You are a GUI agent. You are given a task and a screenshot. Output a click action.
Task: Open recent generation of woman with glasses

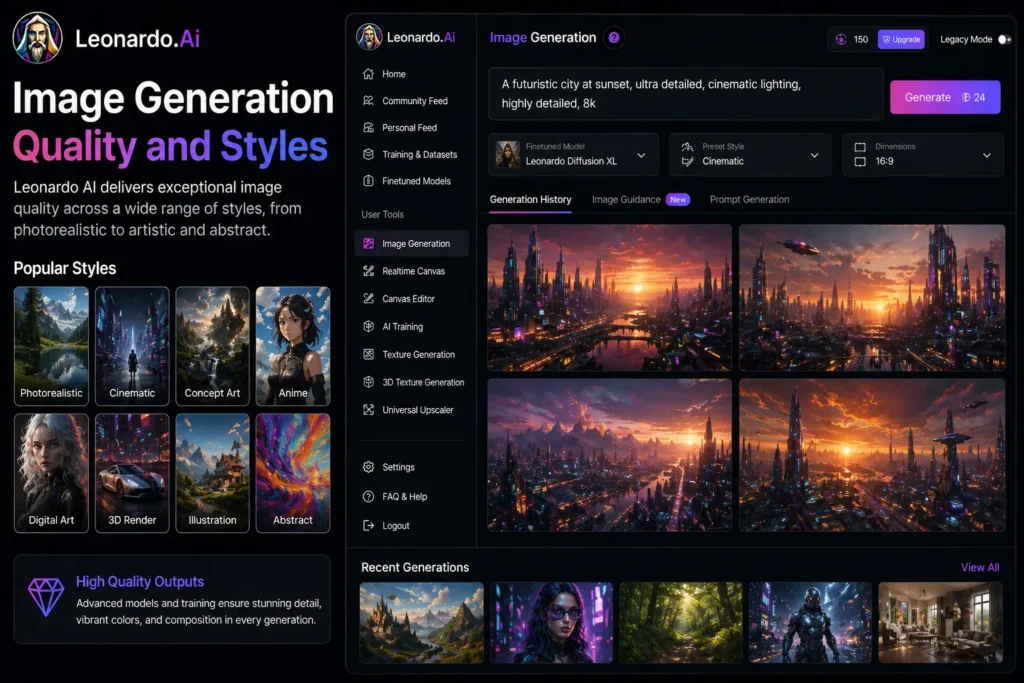click(x=551, y=623)
